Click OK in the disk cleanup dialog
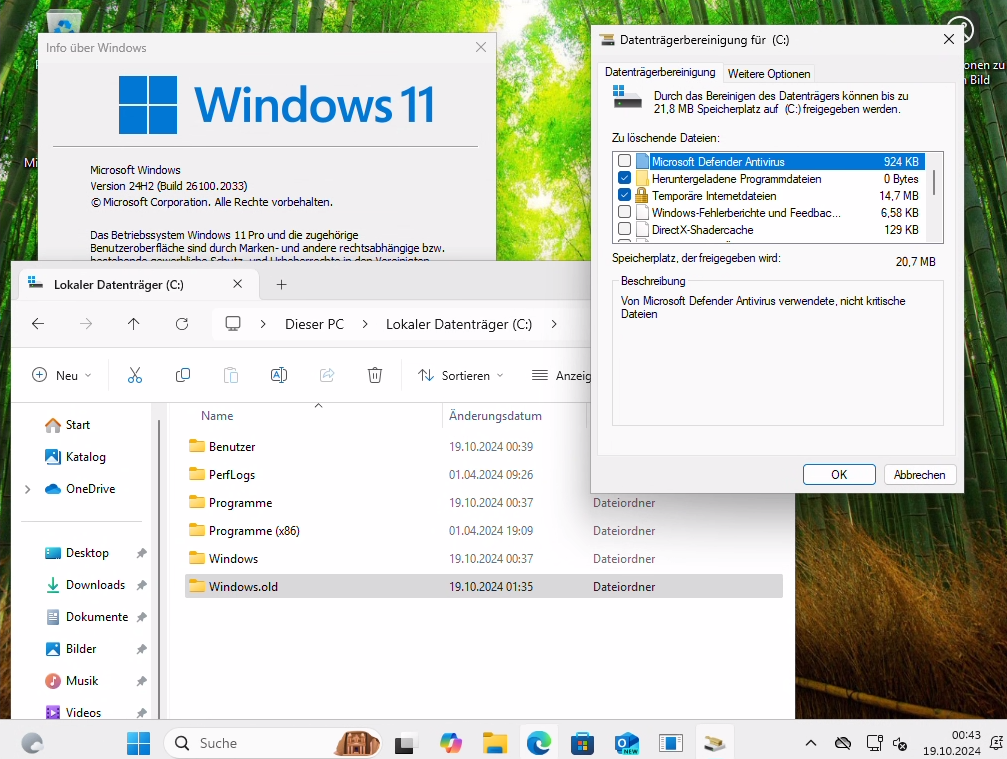The height and width of the screenshot is (759, 1007). pos(839,475)
